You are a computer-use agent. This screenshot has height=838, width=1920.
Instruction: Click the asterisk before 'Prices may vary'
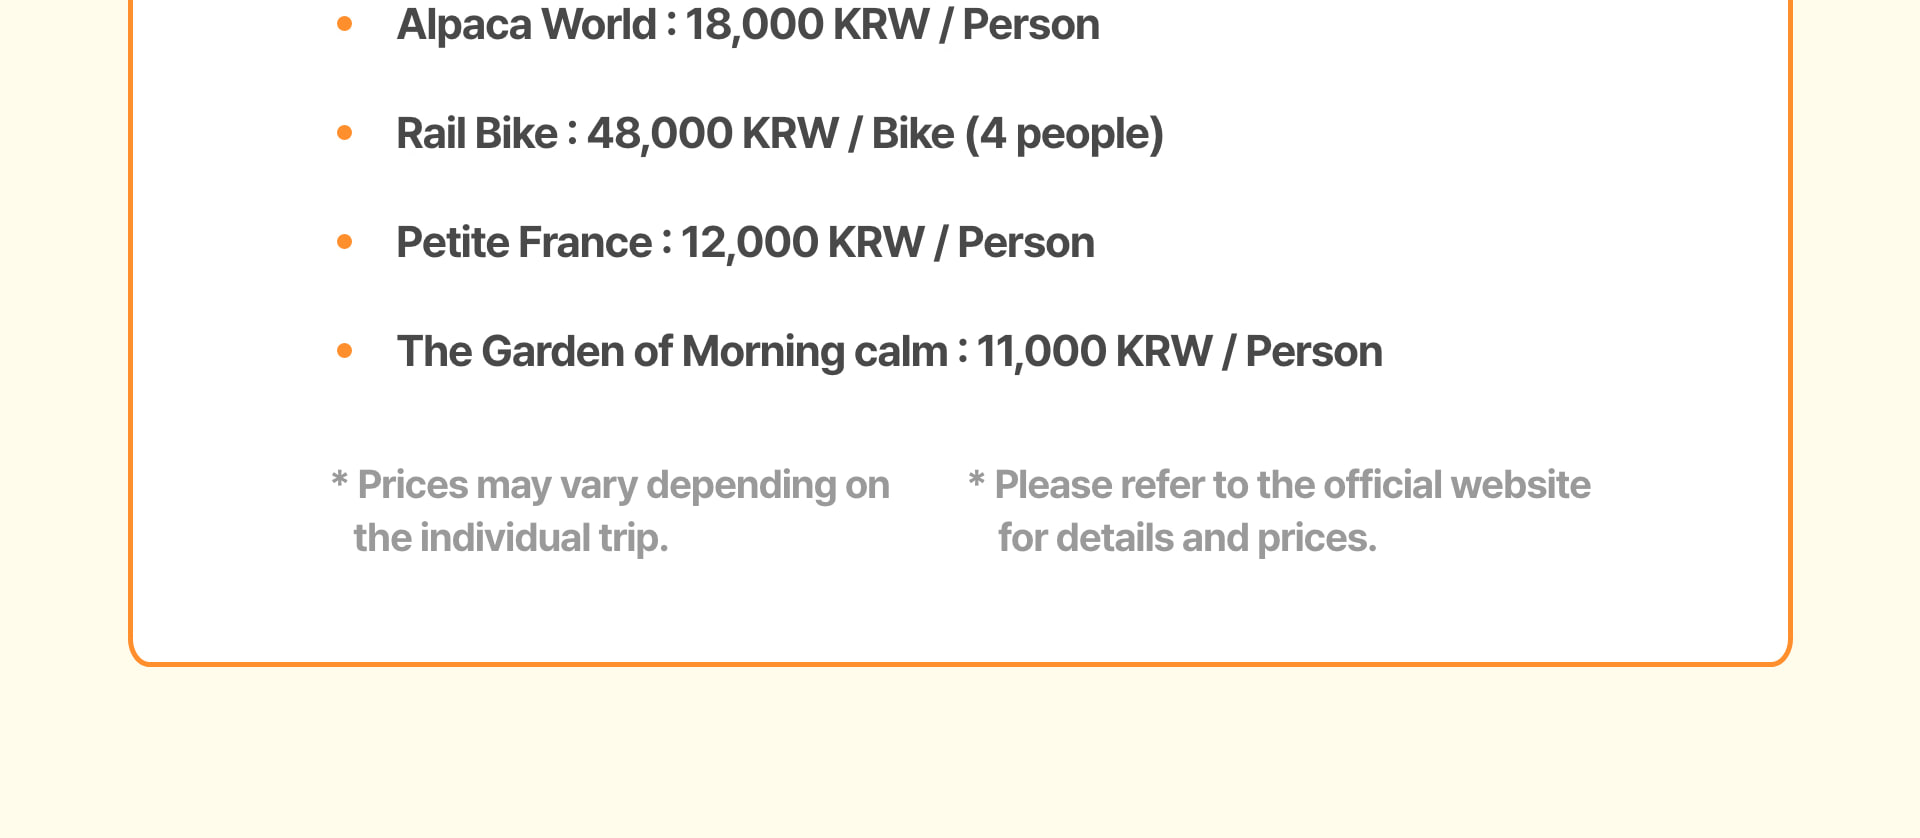click(x=339, y=481)
